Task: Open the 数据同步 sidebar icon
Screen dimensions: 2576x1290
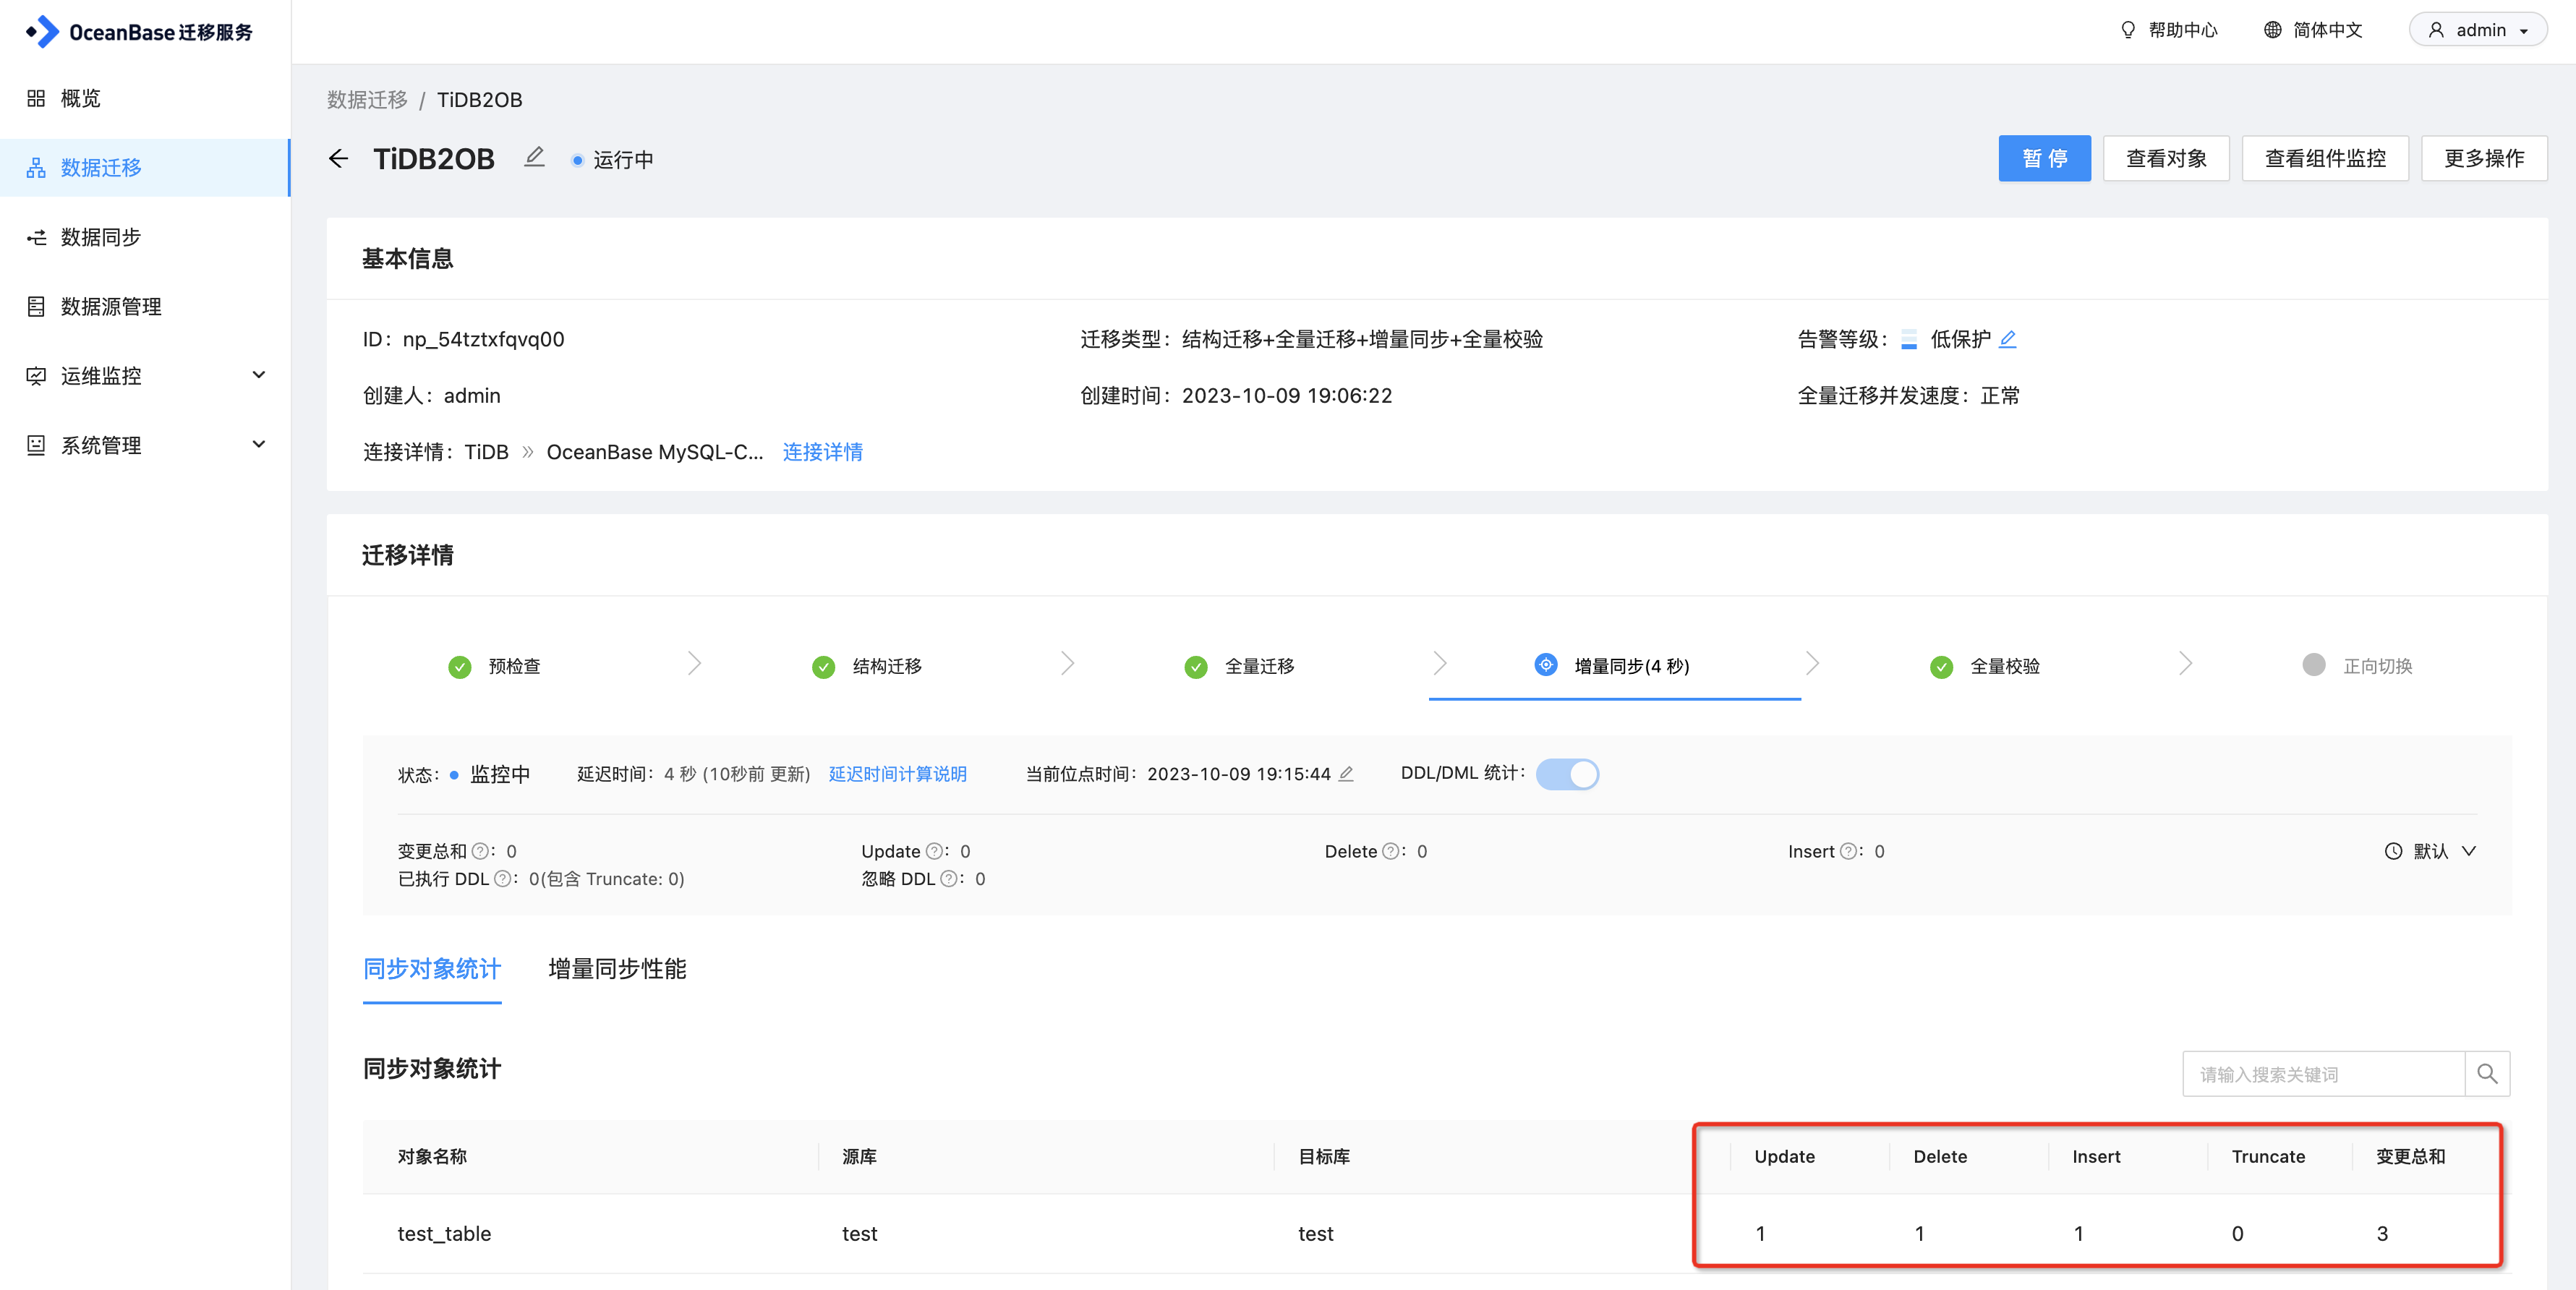Action: [36, 237]
